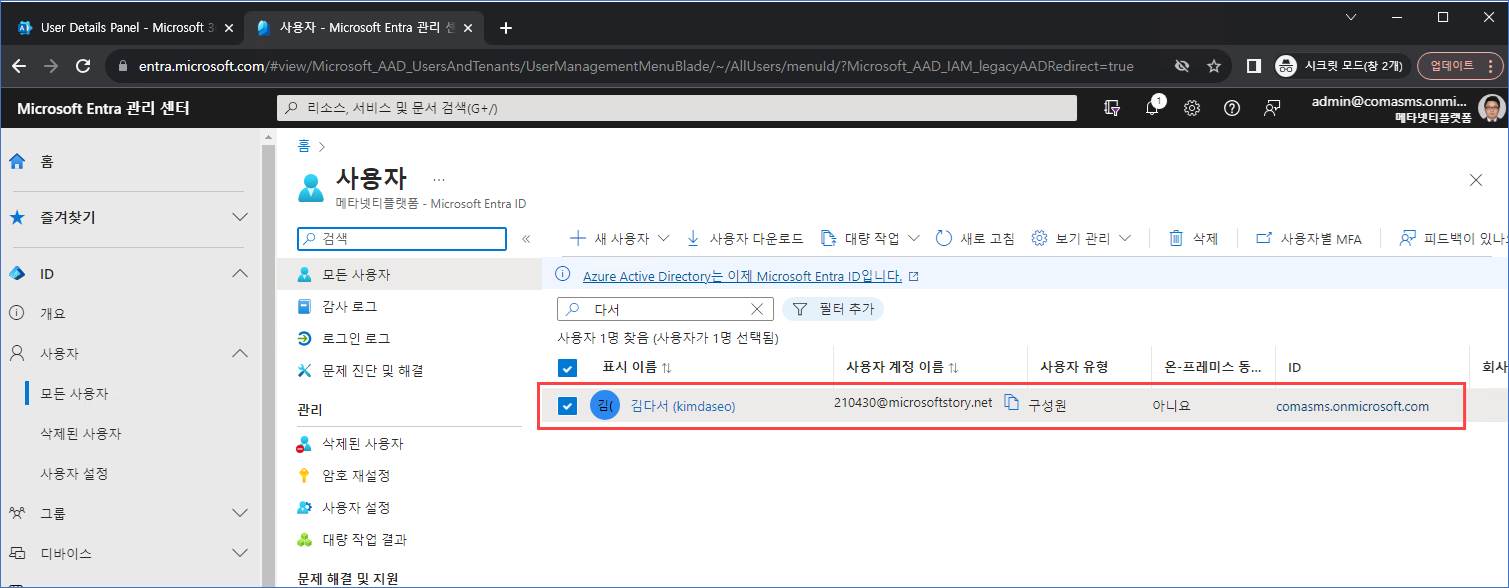
Task: Sort by 표시 이름 column arrows
Action: (x=667, y=368)
